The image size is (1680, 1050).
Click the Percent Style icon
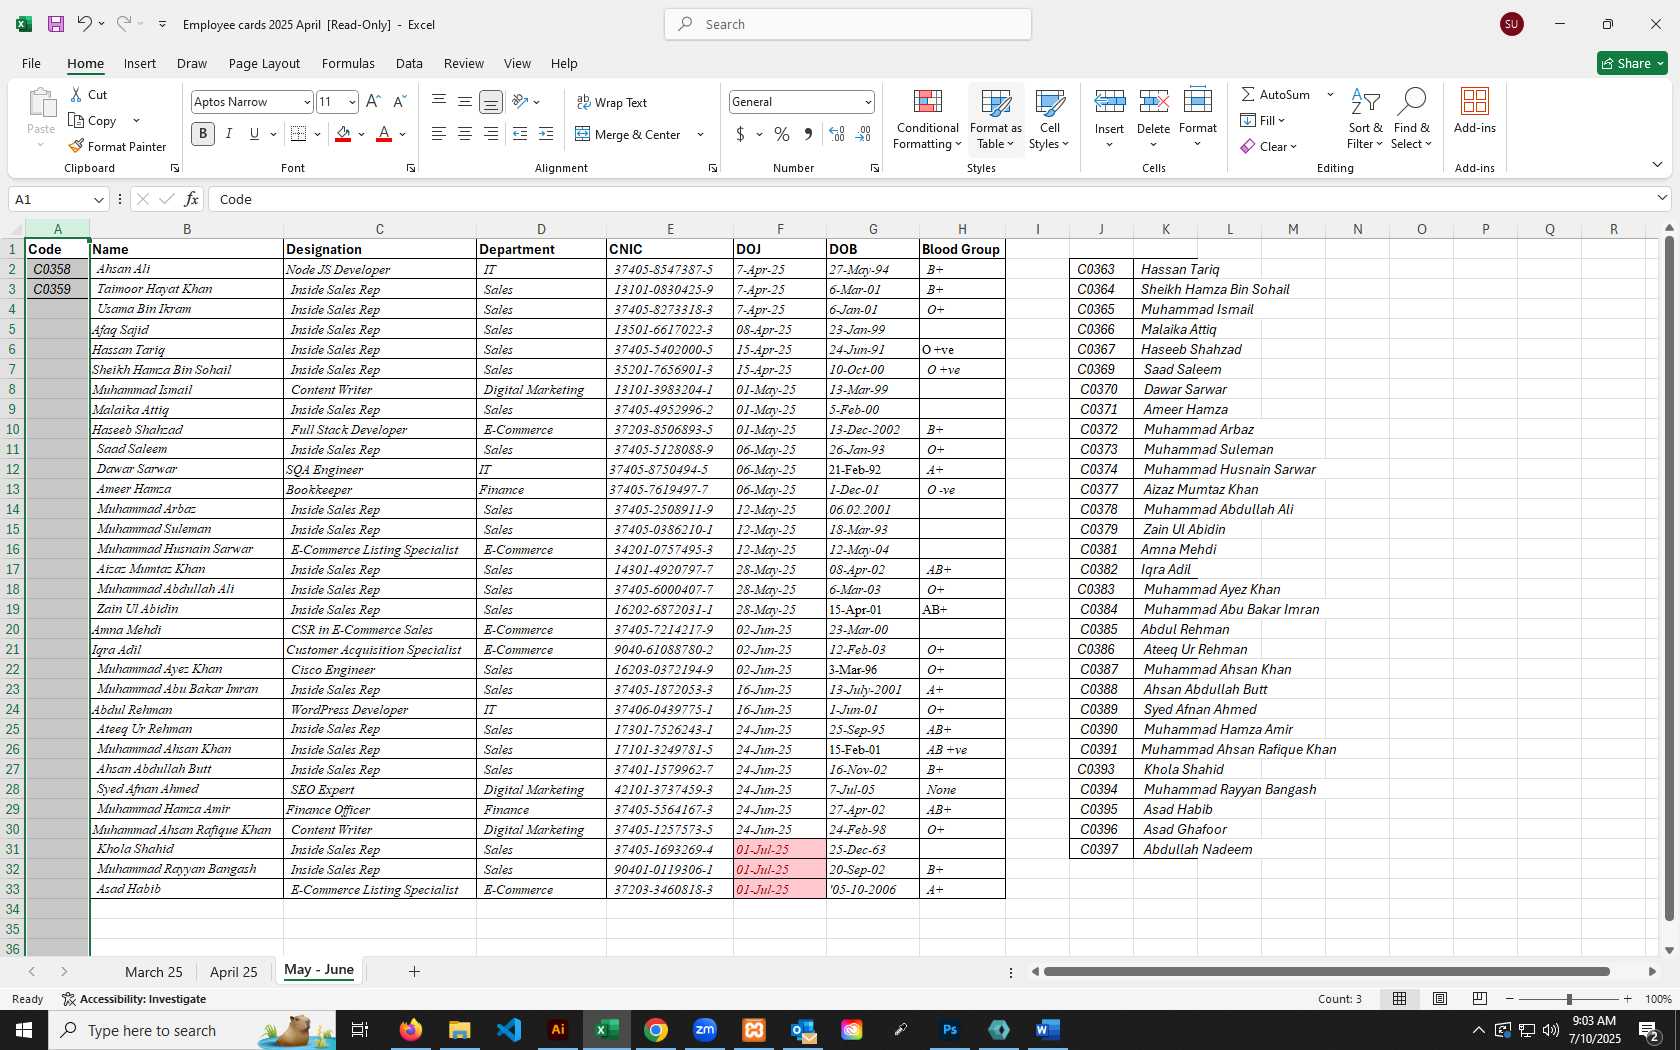pyautogui.click(x=782, y=134)
